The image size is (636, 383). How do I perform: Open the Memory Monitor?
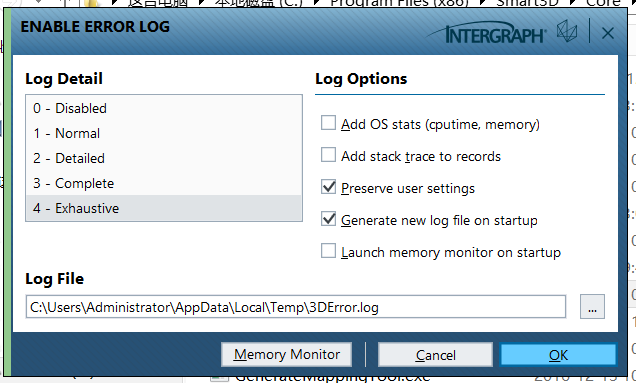pyautogui.click(x=286, y=355)
